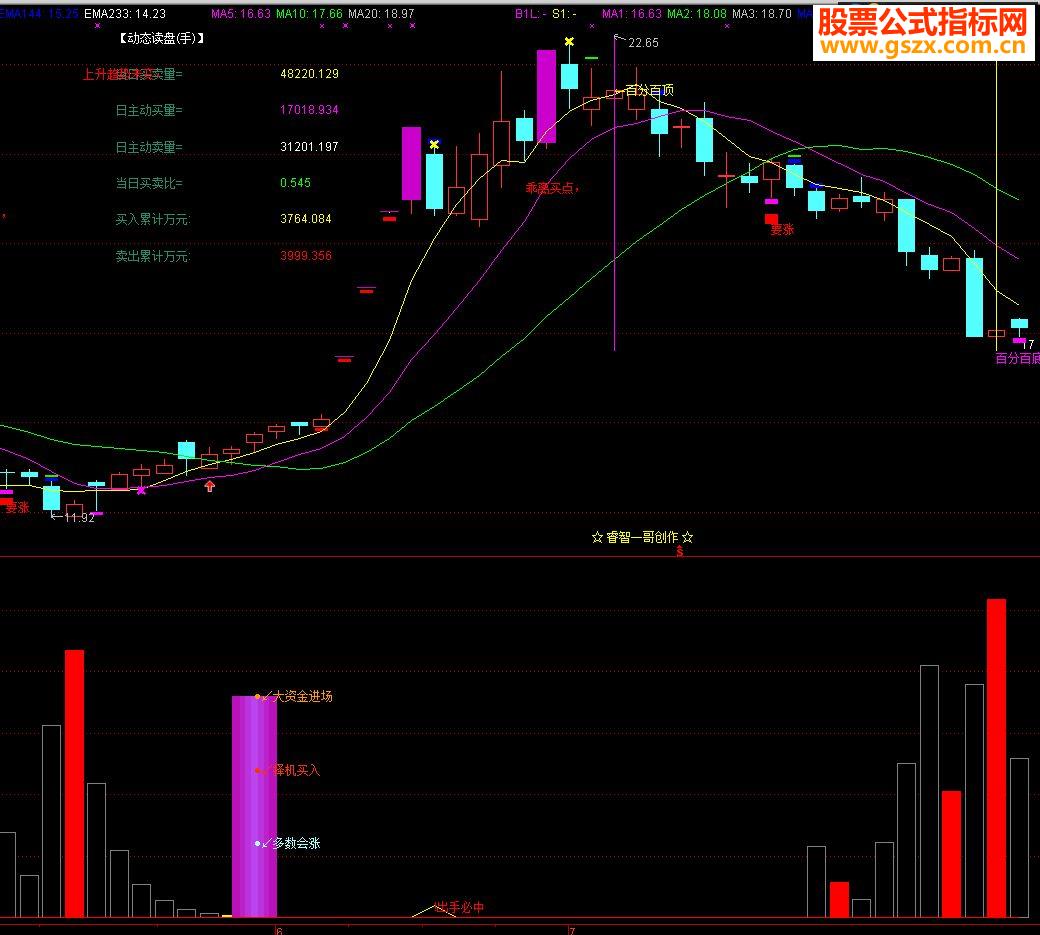The width and height of the screenshot is (1040, 935).
Task: Click the 买入累计万元 label
Action: point(153,219)
